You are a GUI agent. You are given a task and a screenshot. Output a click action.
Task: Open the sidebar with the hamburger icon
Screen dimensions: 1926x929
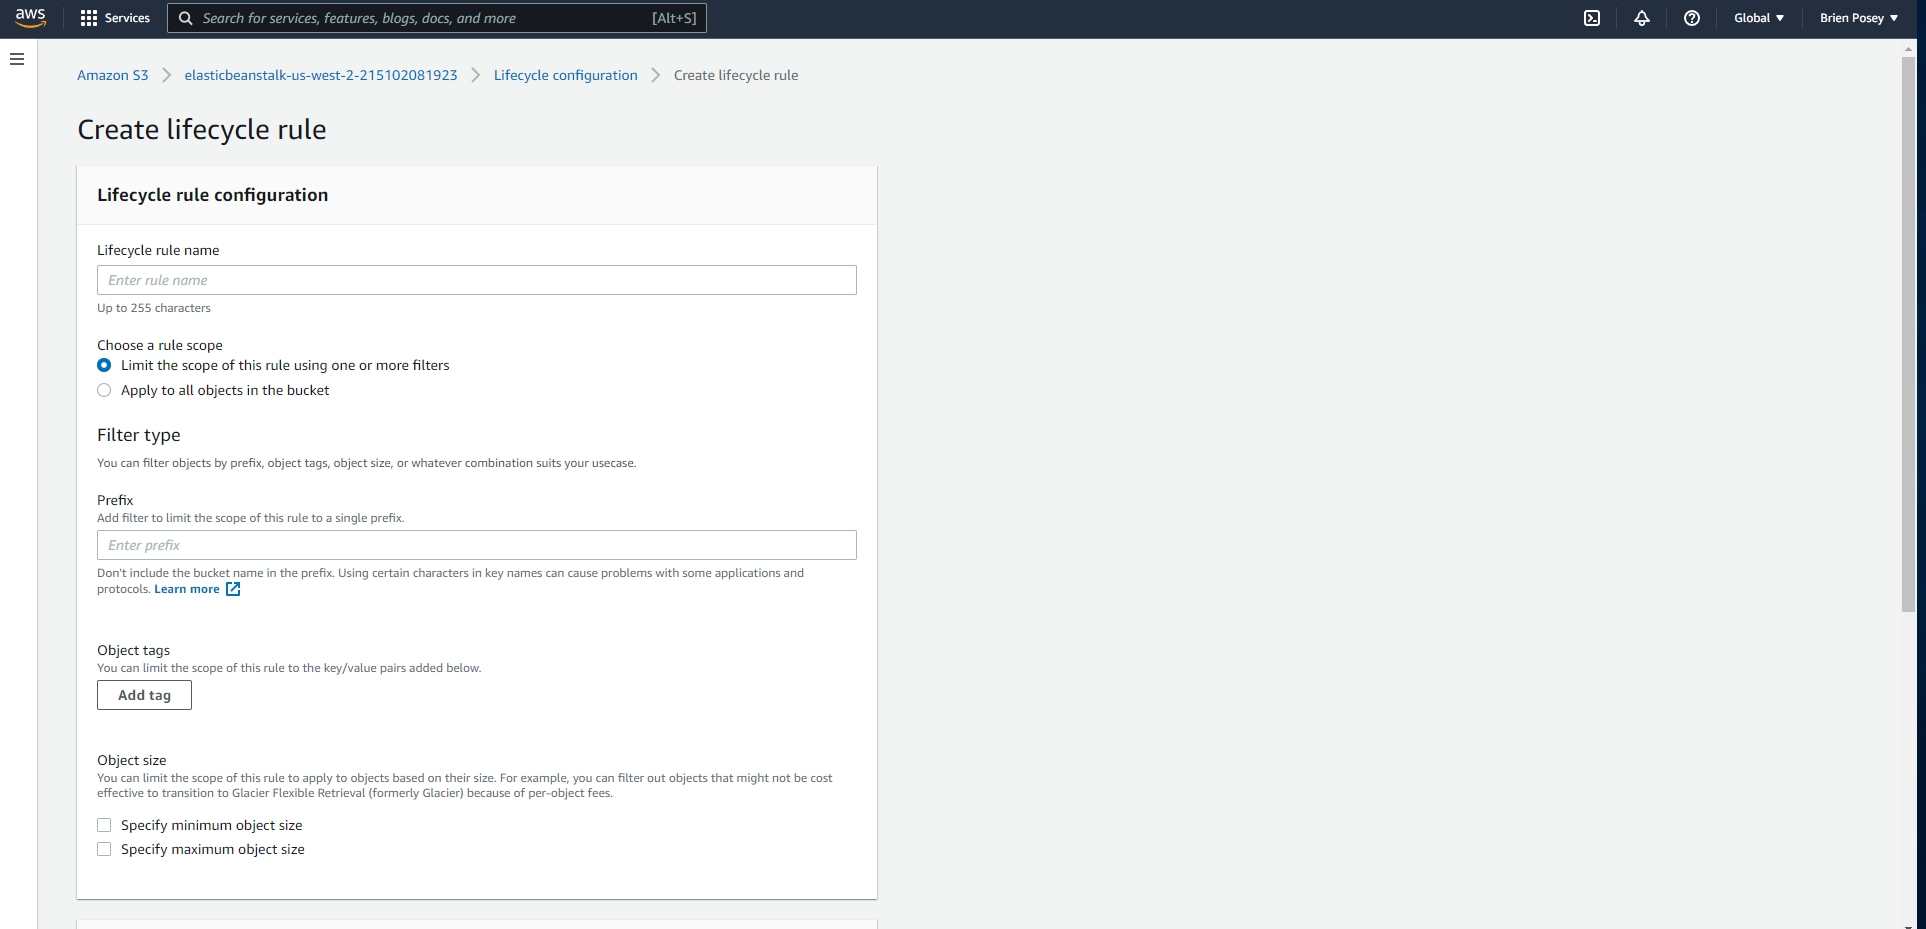click(16, 59)
